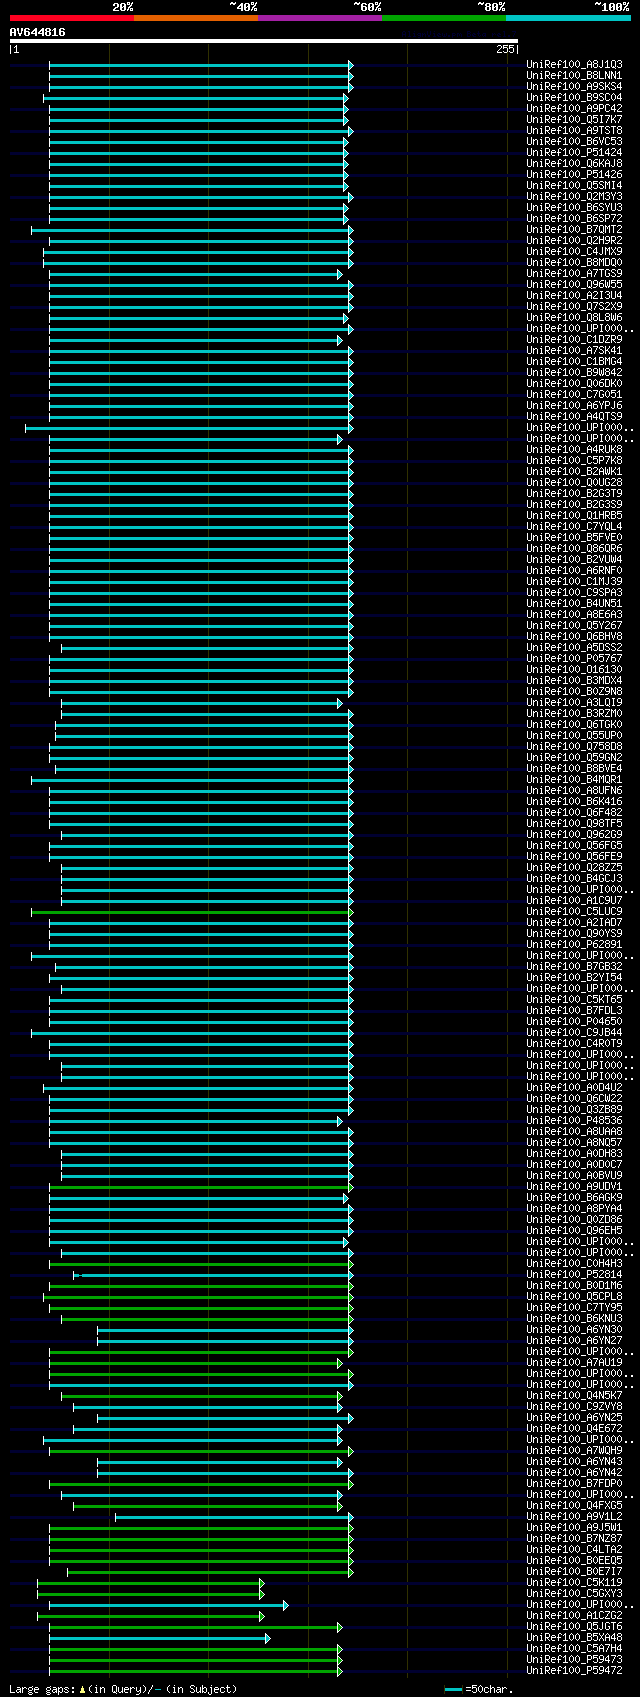Select hit label UniRef100_Q5I7K7

point(574,120)
